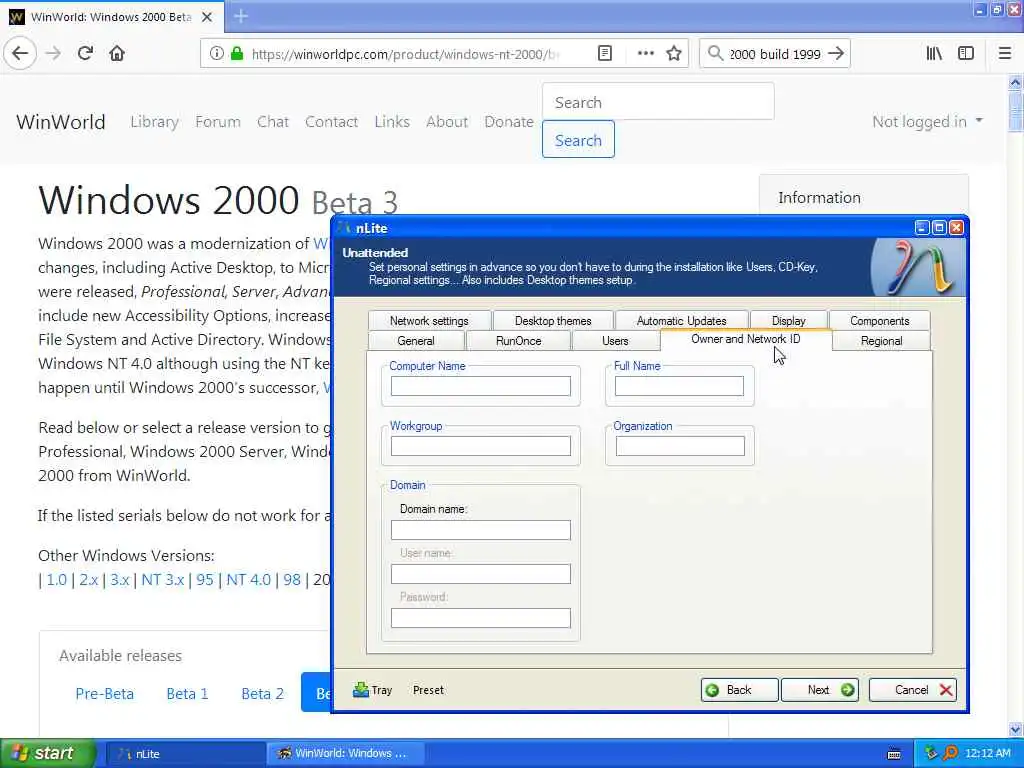Switch to Desktop themes tab
This screenshot has width=1024, height=768.
(553, 321)
